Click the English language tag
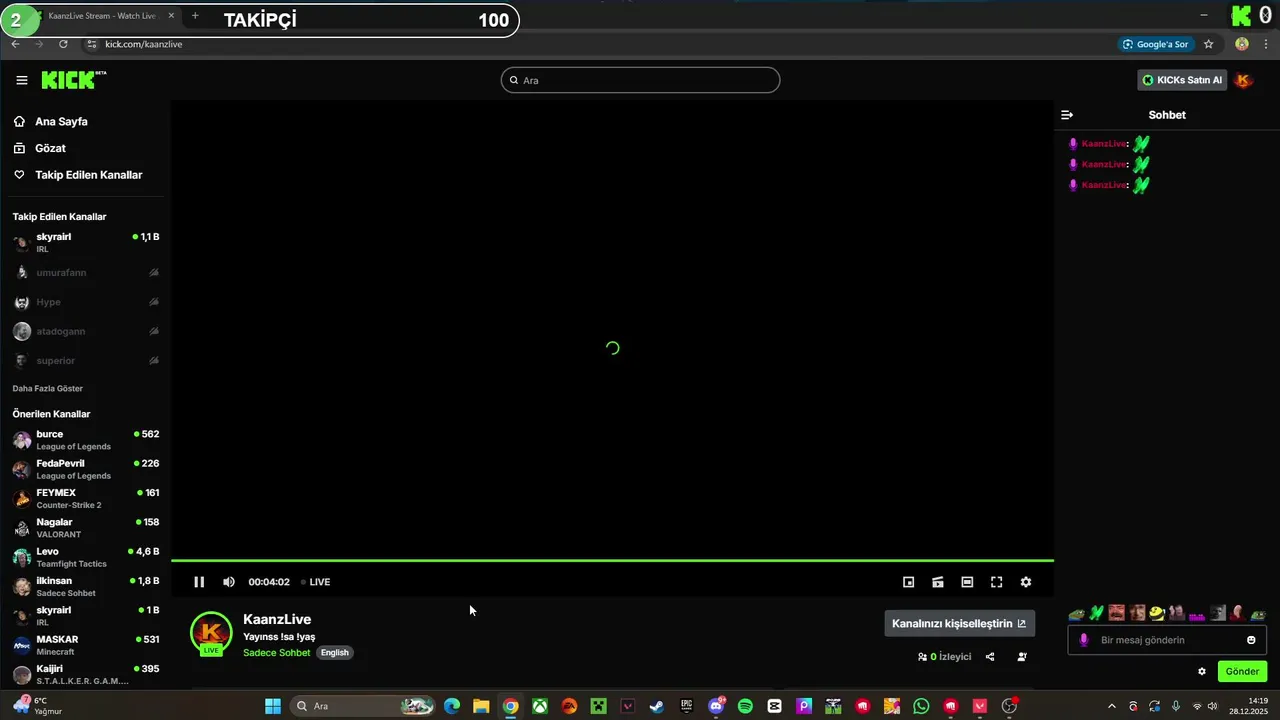 click(x=335, y=653)
